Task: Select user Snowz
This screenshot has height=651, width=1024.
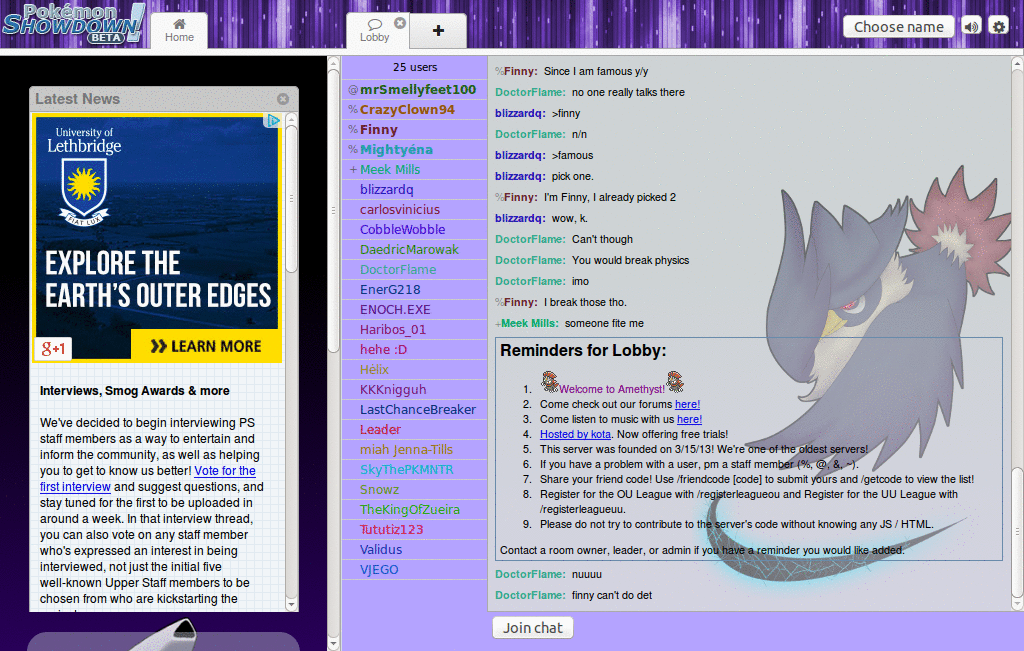Action: (x=415, y=490)
